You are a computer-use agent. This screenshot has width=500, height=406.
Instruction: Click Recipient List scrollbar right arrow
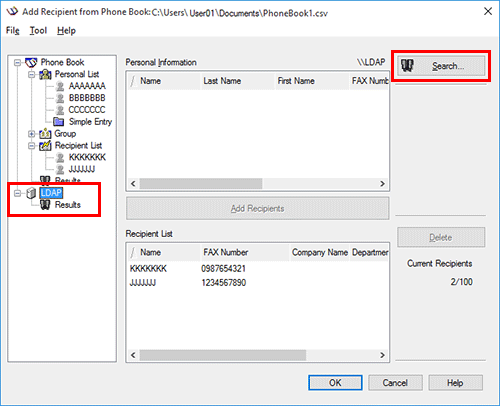(x=382, y=355)
